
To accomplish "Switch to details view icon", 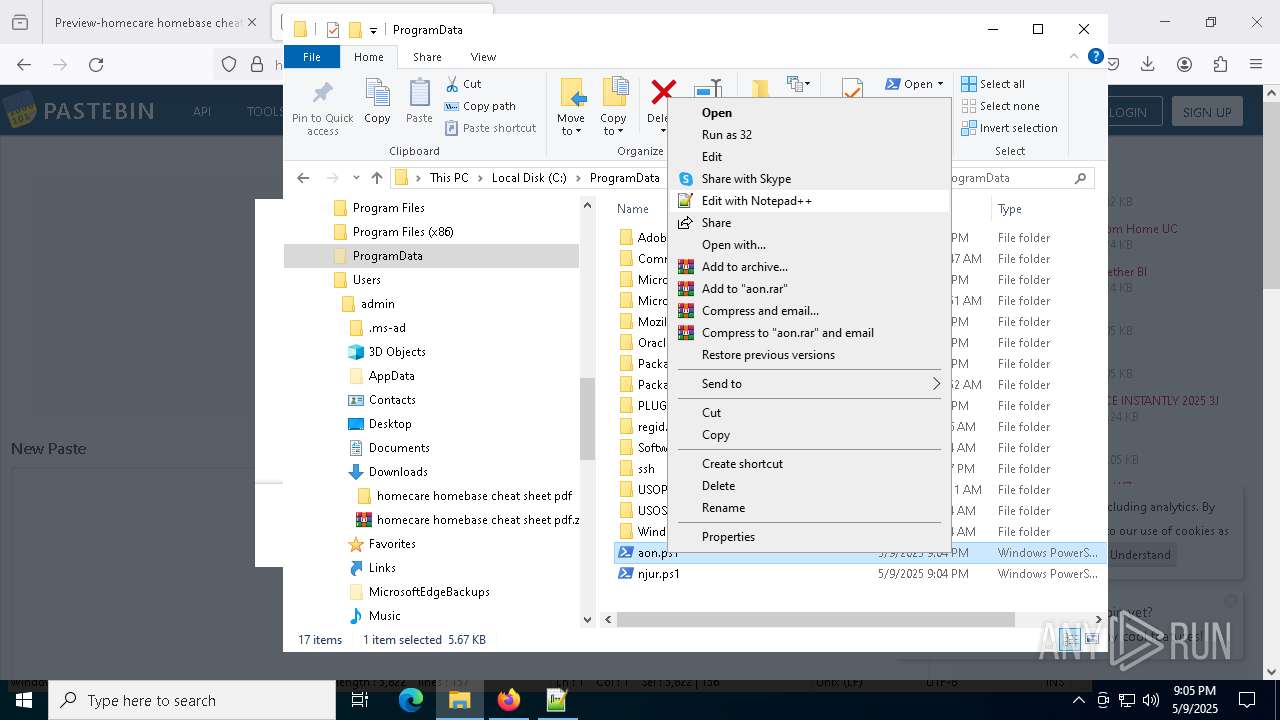I will coord(1071,640).
